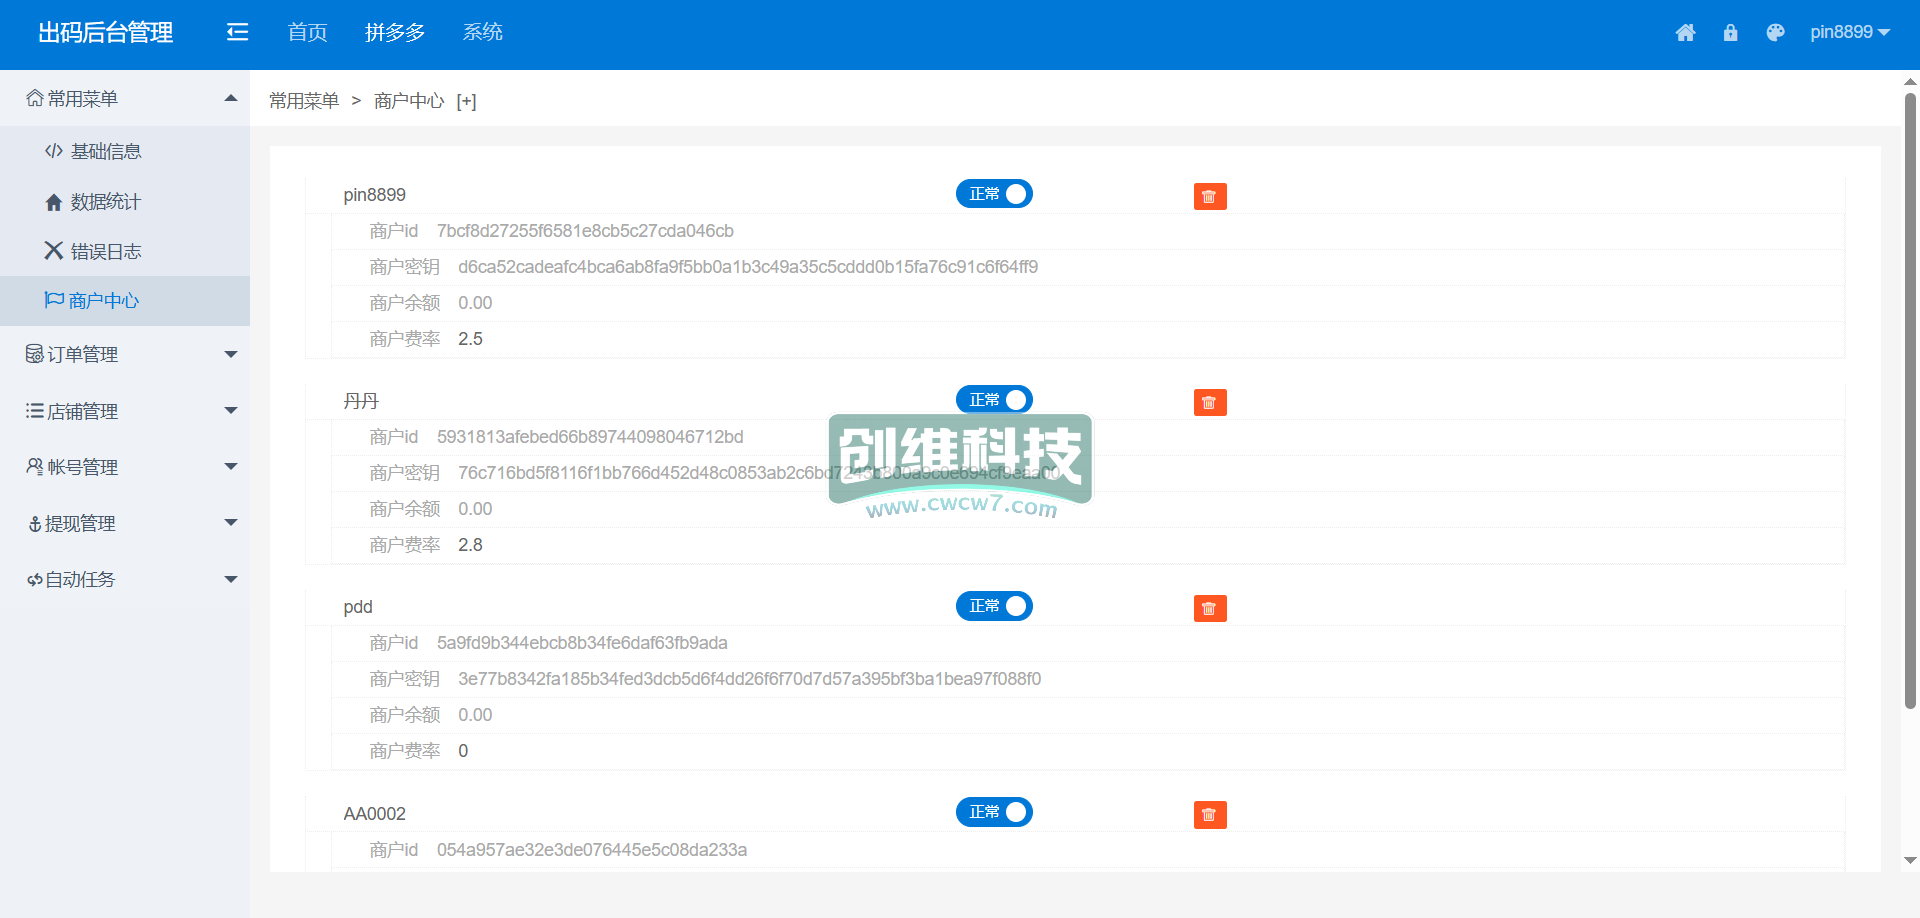The height and width of the screenshot is (918, 1920).
Task: Click the sidebar collapse icon in header
Action: click(x=237, y=33)
